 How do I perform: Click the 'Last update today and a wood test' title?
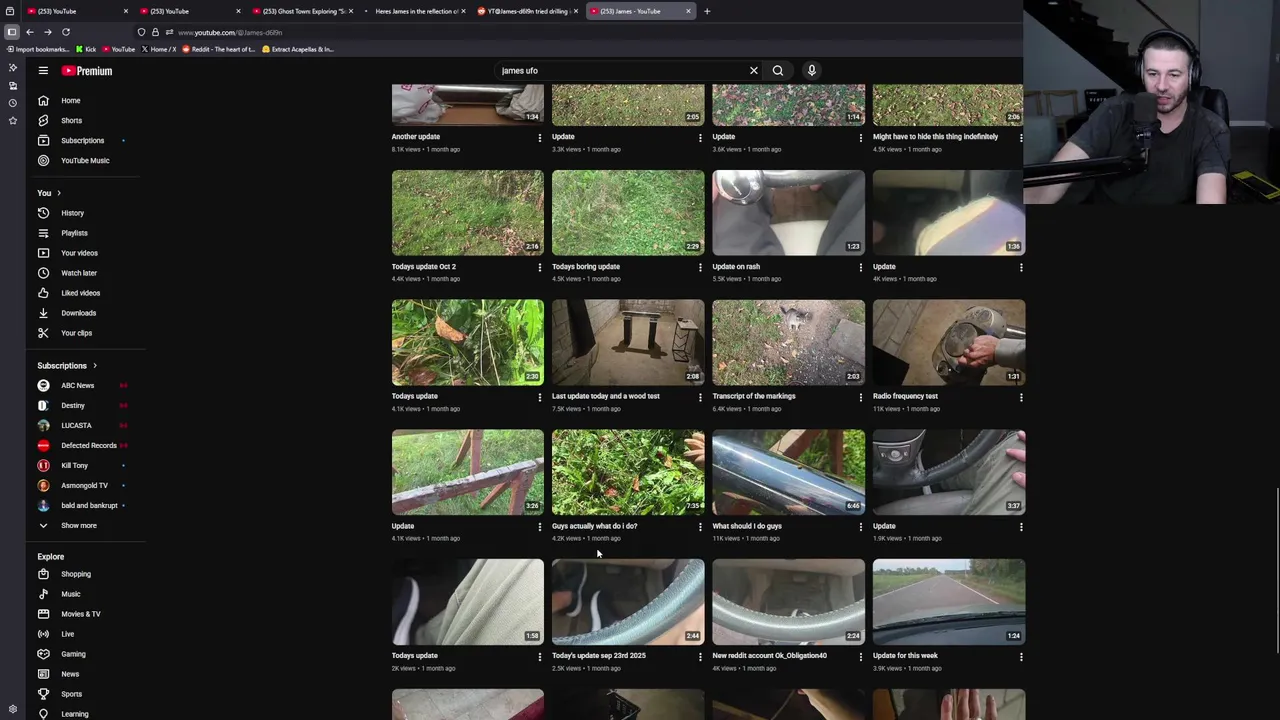pos(606,396)
